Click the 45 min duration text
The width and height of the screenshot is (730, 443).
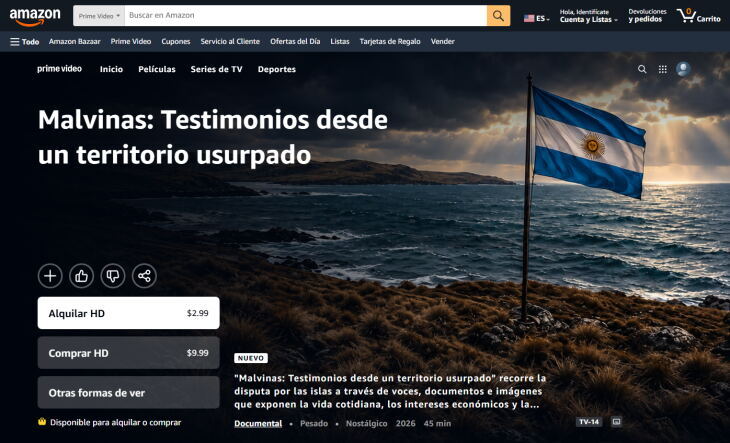coord(437,423)
